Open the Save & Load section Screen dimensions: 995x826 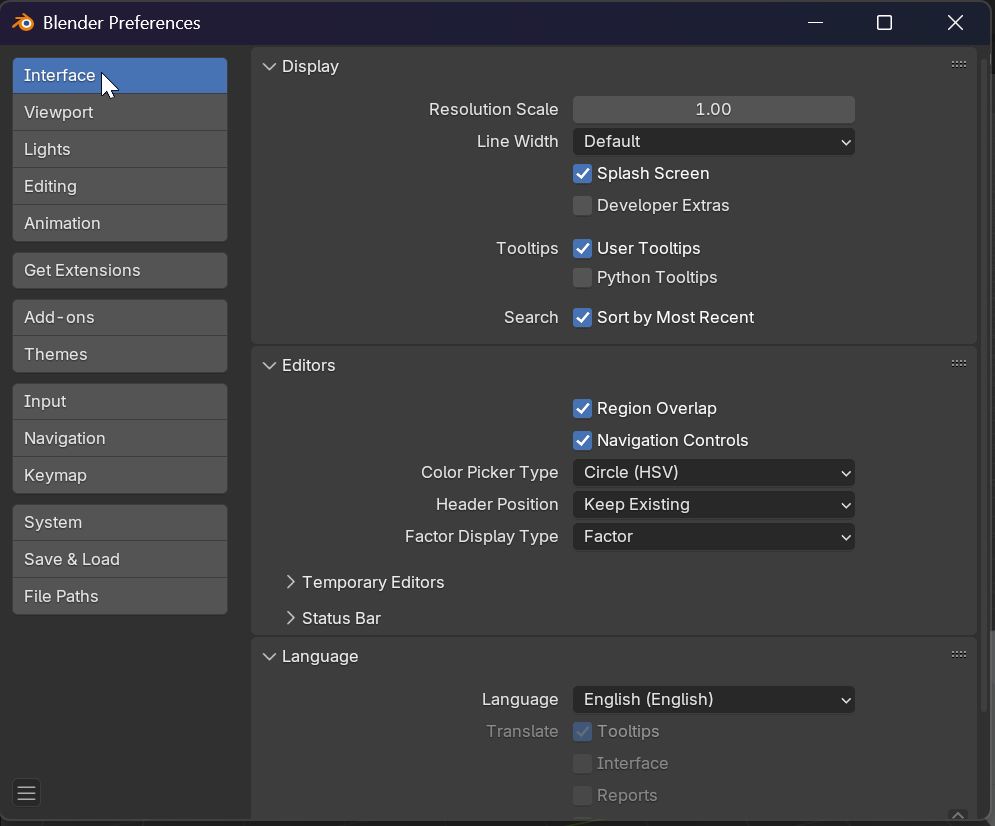[120, 560]
